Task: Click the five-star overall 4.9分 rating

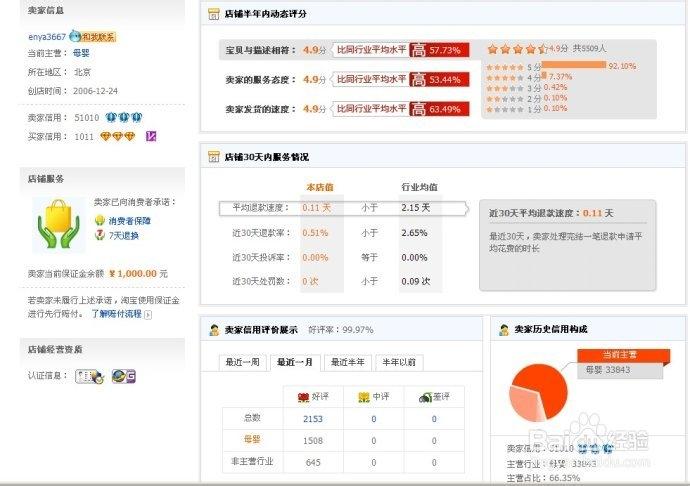Action: tap(517, 49)
